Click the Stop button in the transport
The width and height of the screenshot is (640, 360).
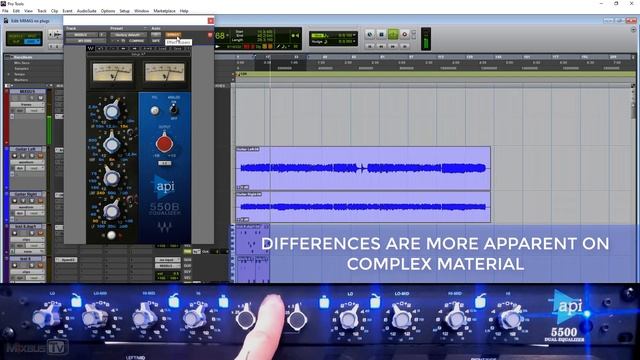(x=382, y=34)
